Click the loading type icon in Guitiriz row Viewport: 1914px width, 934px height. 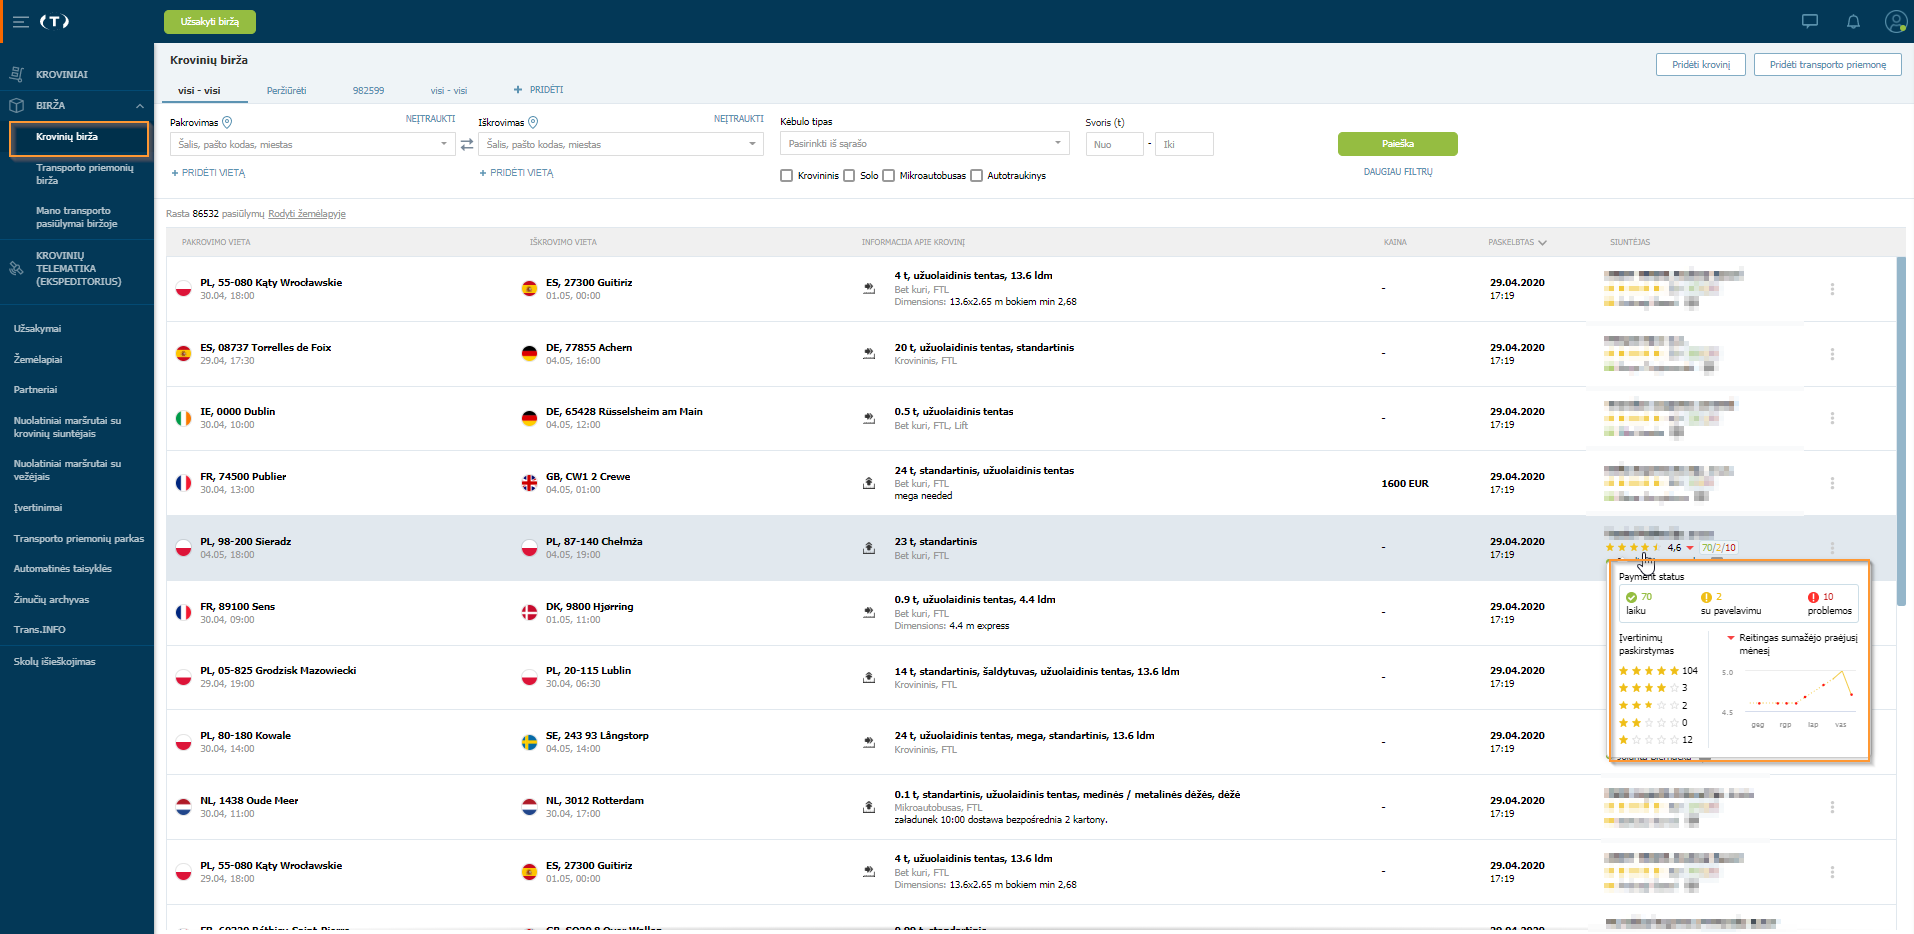click(869, 288)
